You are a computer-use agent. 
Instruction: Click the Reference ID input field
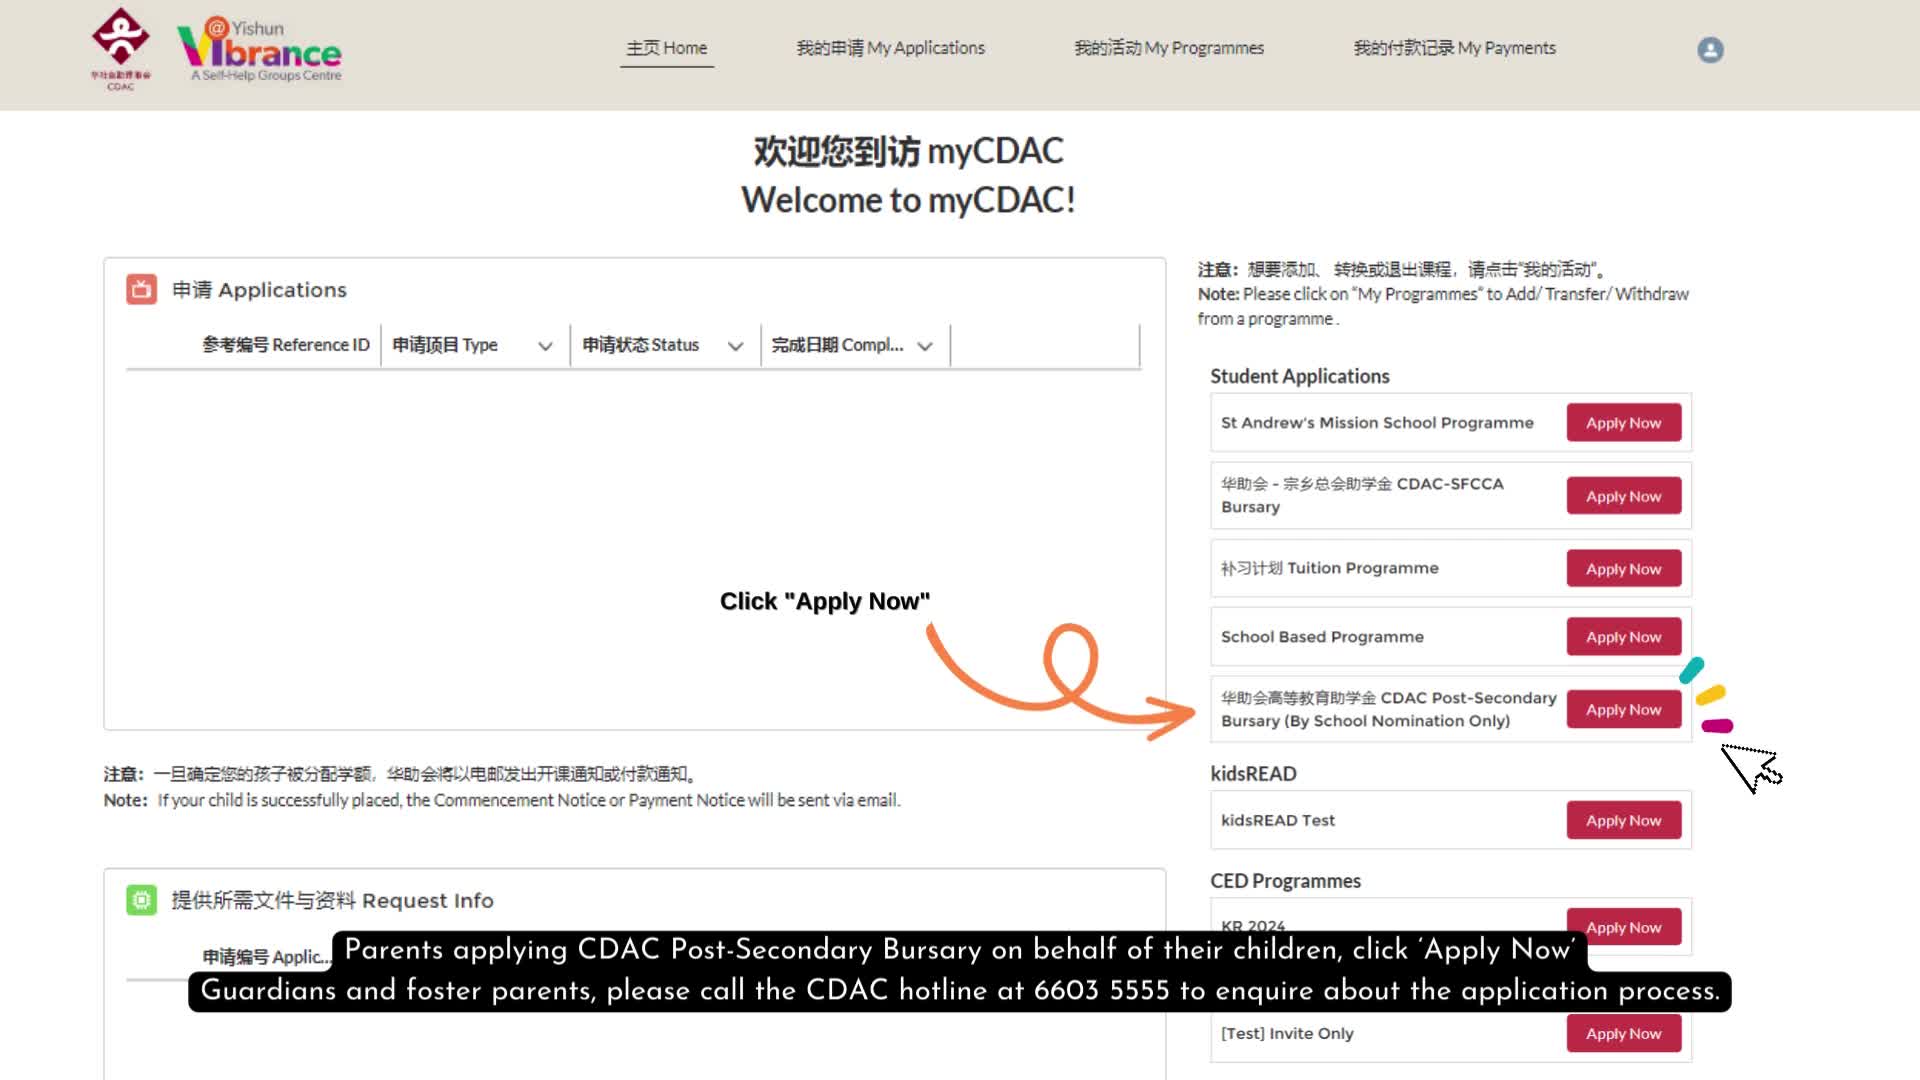click(x=284, y=344)
